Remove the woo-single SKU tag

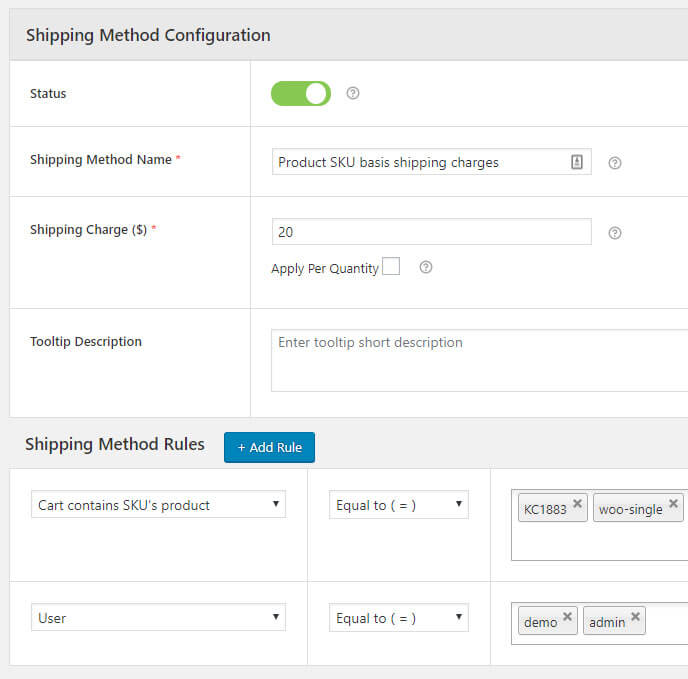673,504
